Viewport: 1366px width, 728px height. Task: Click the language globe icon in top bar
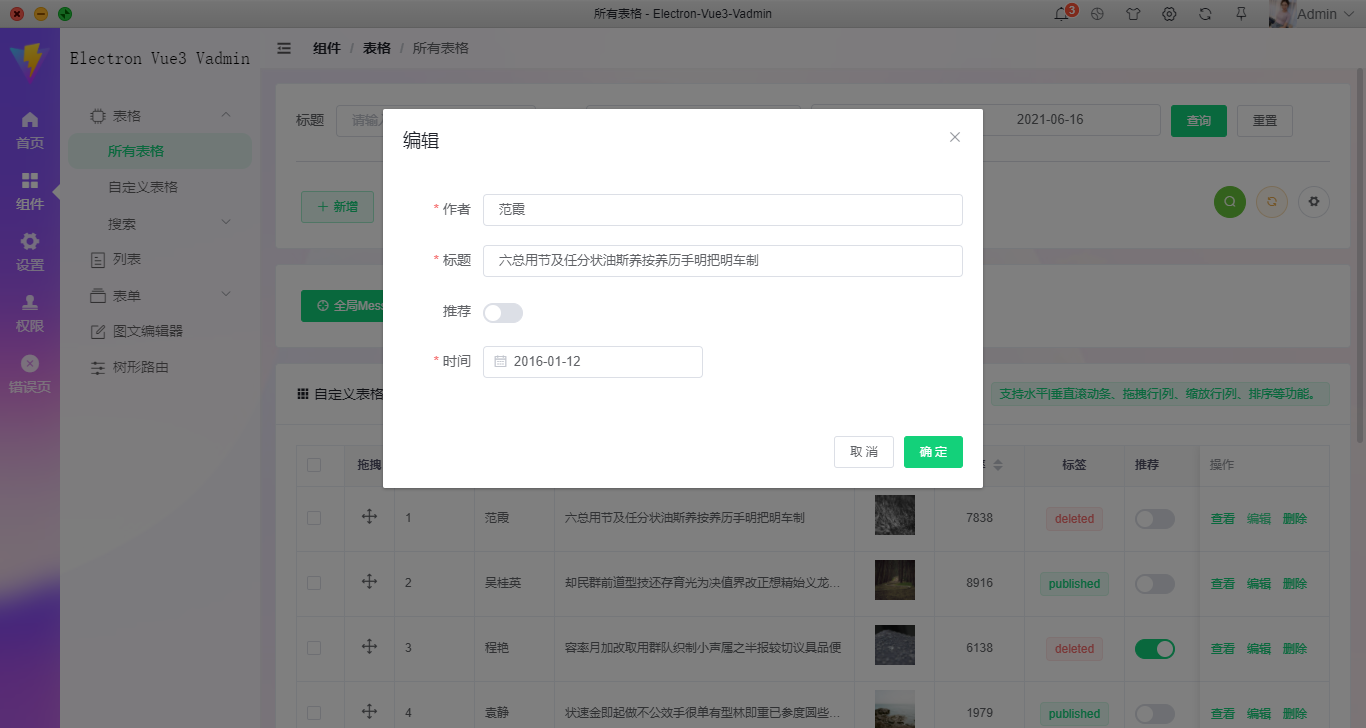coord(1096,14)
